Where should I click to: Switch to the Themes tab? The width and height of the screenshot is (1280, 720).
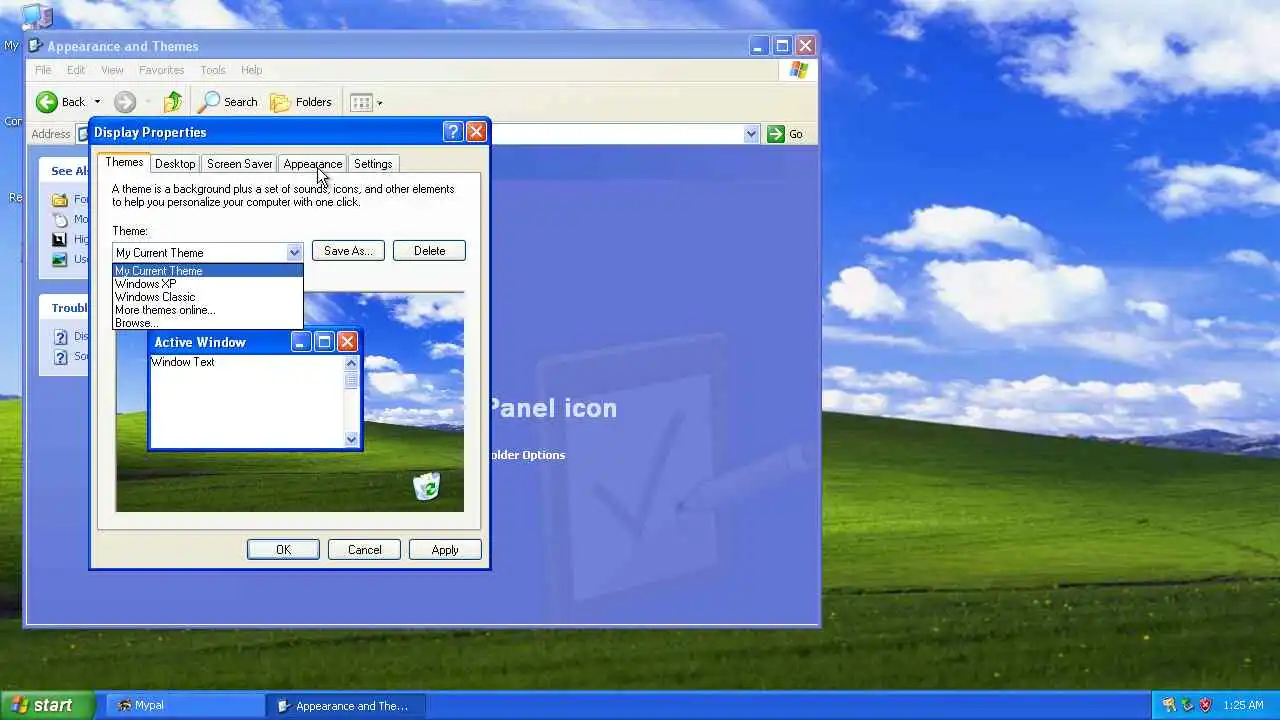124,162
